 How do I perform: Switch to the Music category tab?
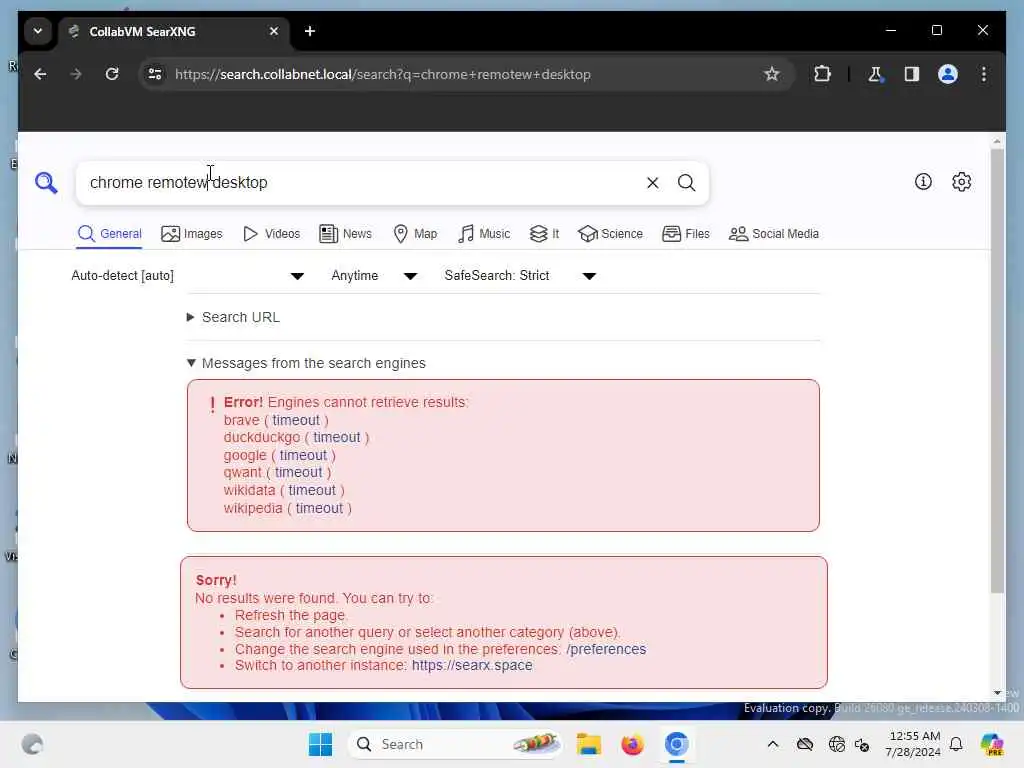click(483, 234)
